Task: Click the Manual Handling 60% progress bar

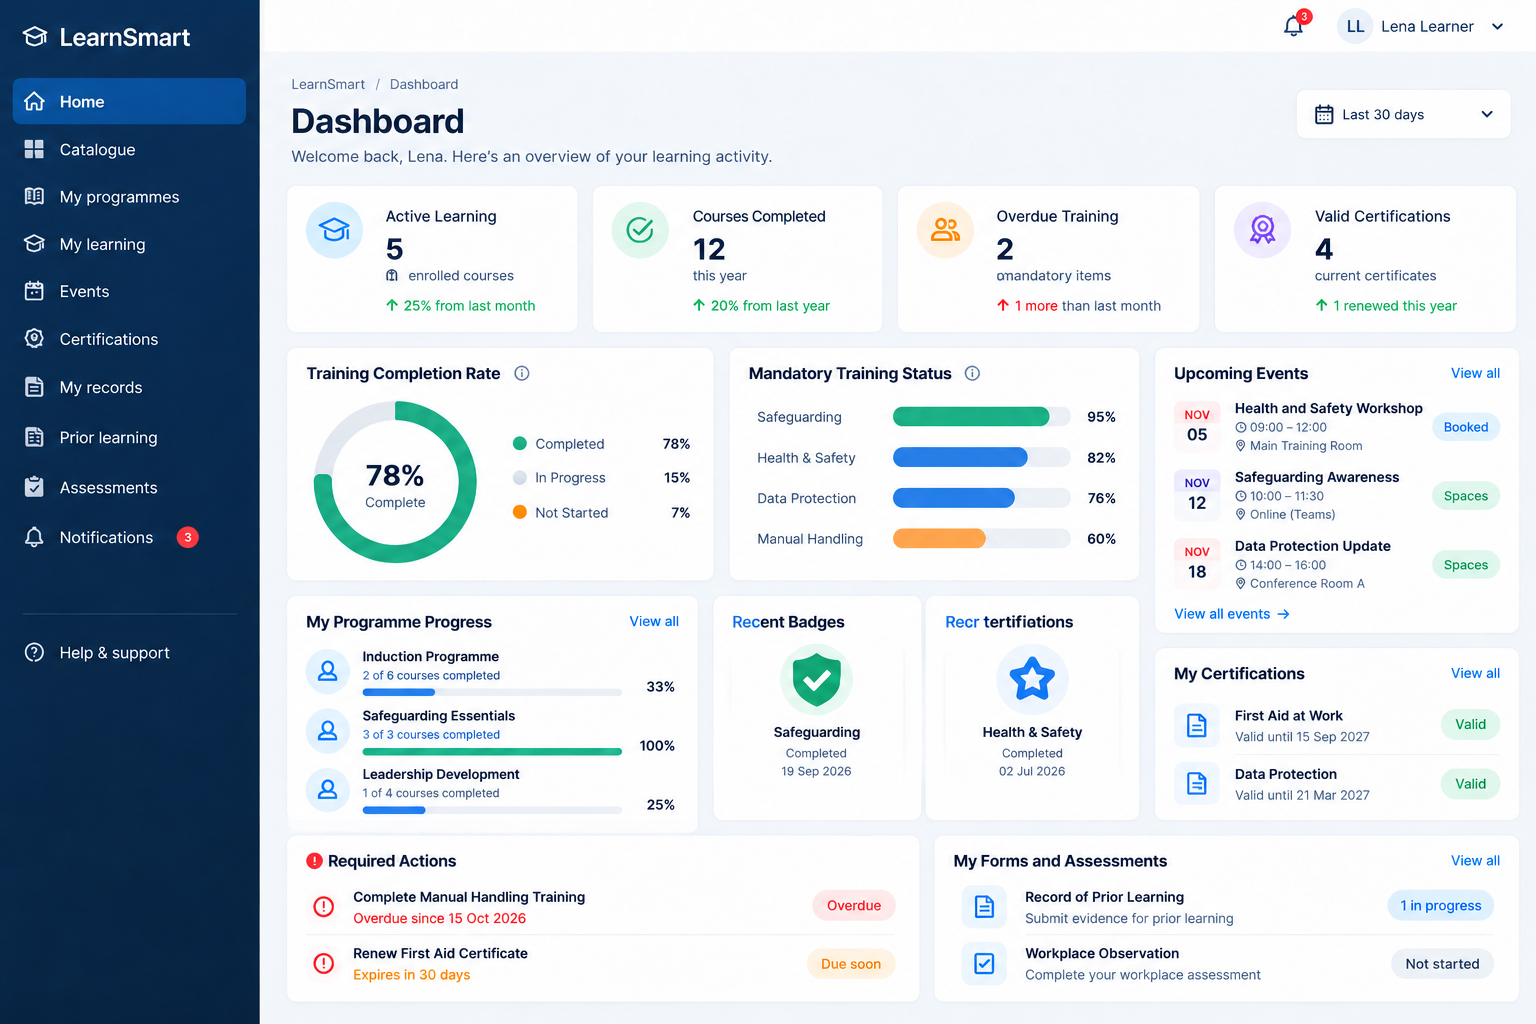Action: (x=982, y=539)
